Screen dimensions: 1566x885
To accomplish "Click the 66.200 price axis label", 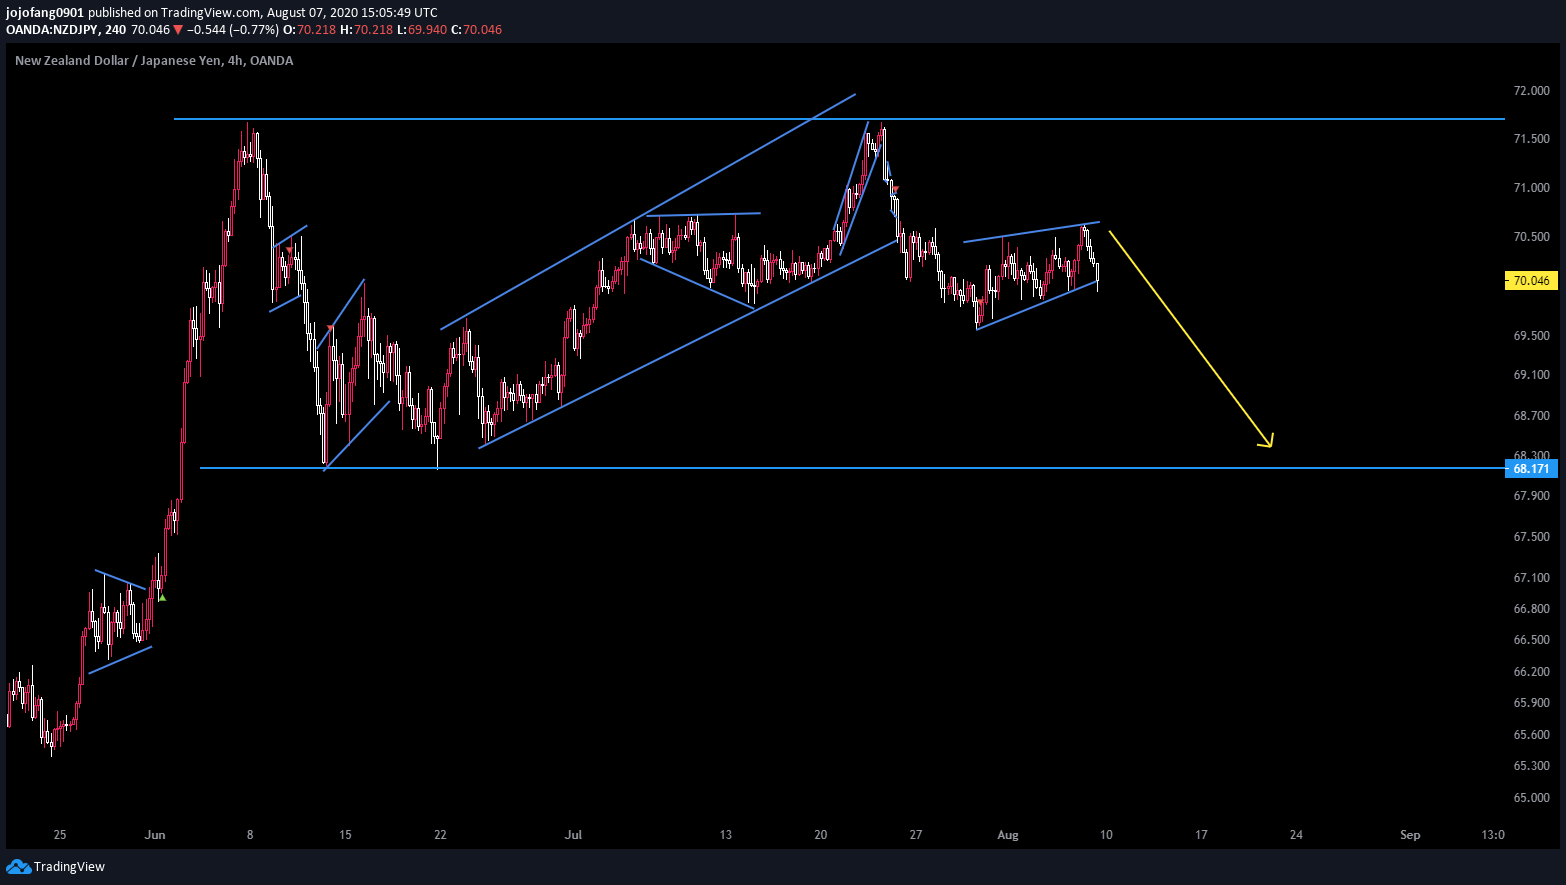I will coord(1531,672).
